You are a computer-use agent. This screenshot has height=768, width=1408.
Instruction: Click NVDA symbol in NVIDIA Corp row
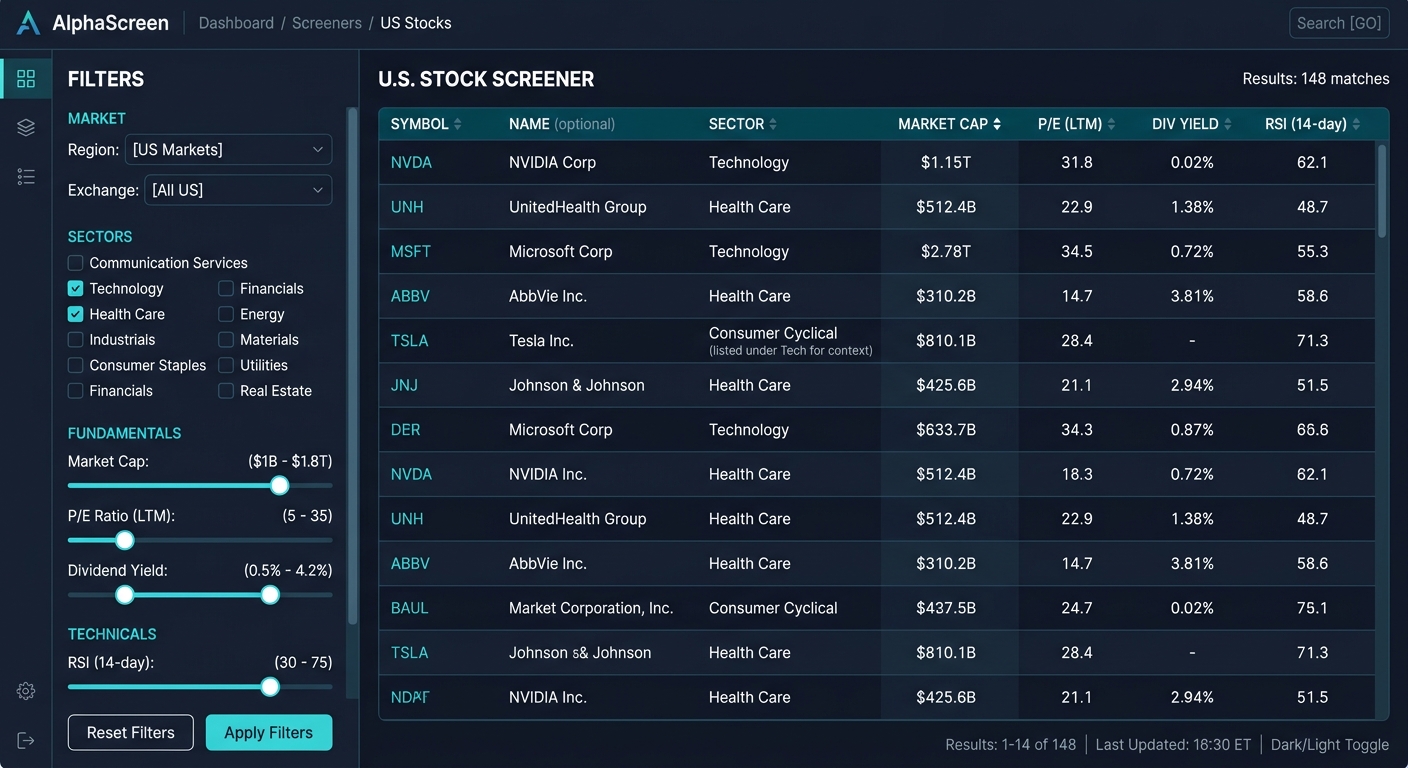coord(411,162)
